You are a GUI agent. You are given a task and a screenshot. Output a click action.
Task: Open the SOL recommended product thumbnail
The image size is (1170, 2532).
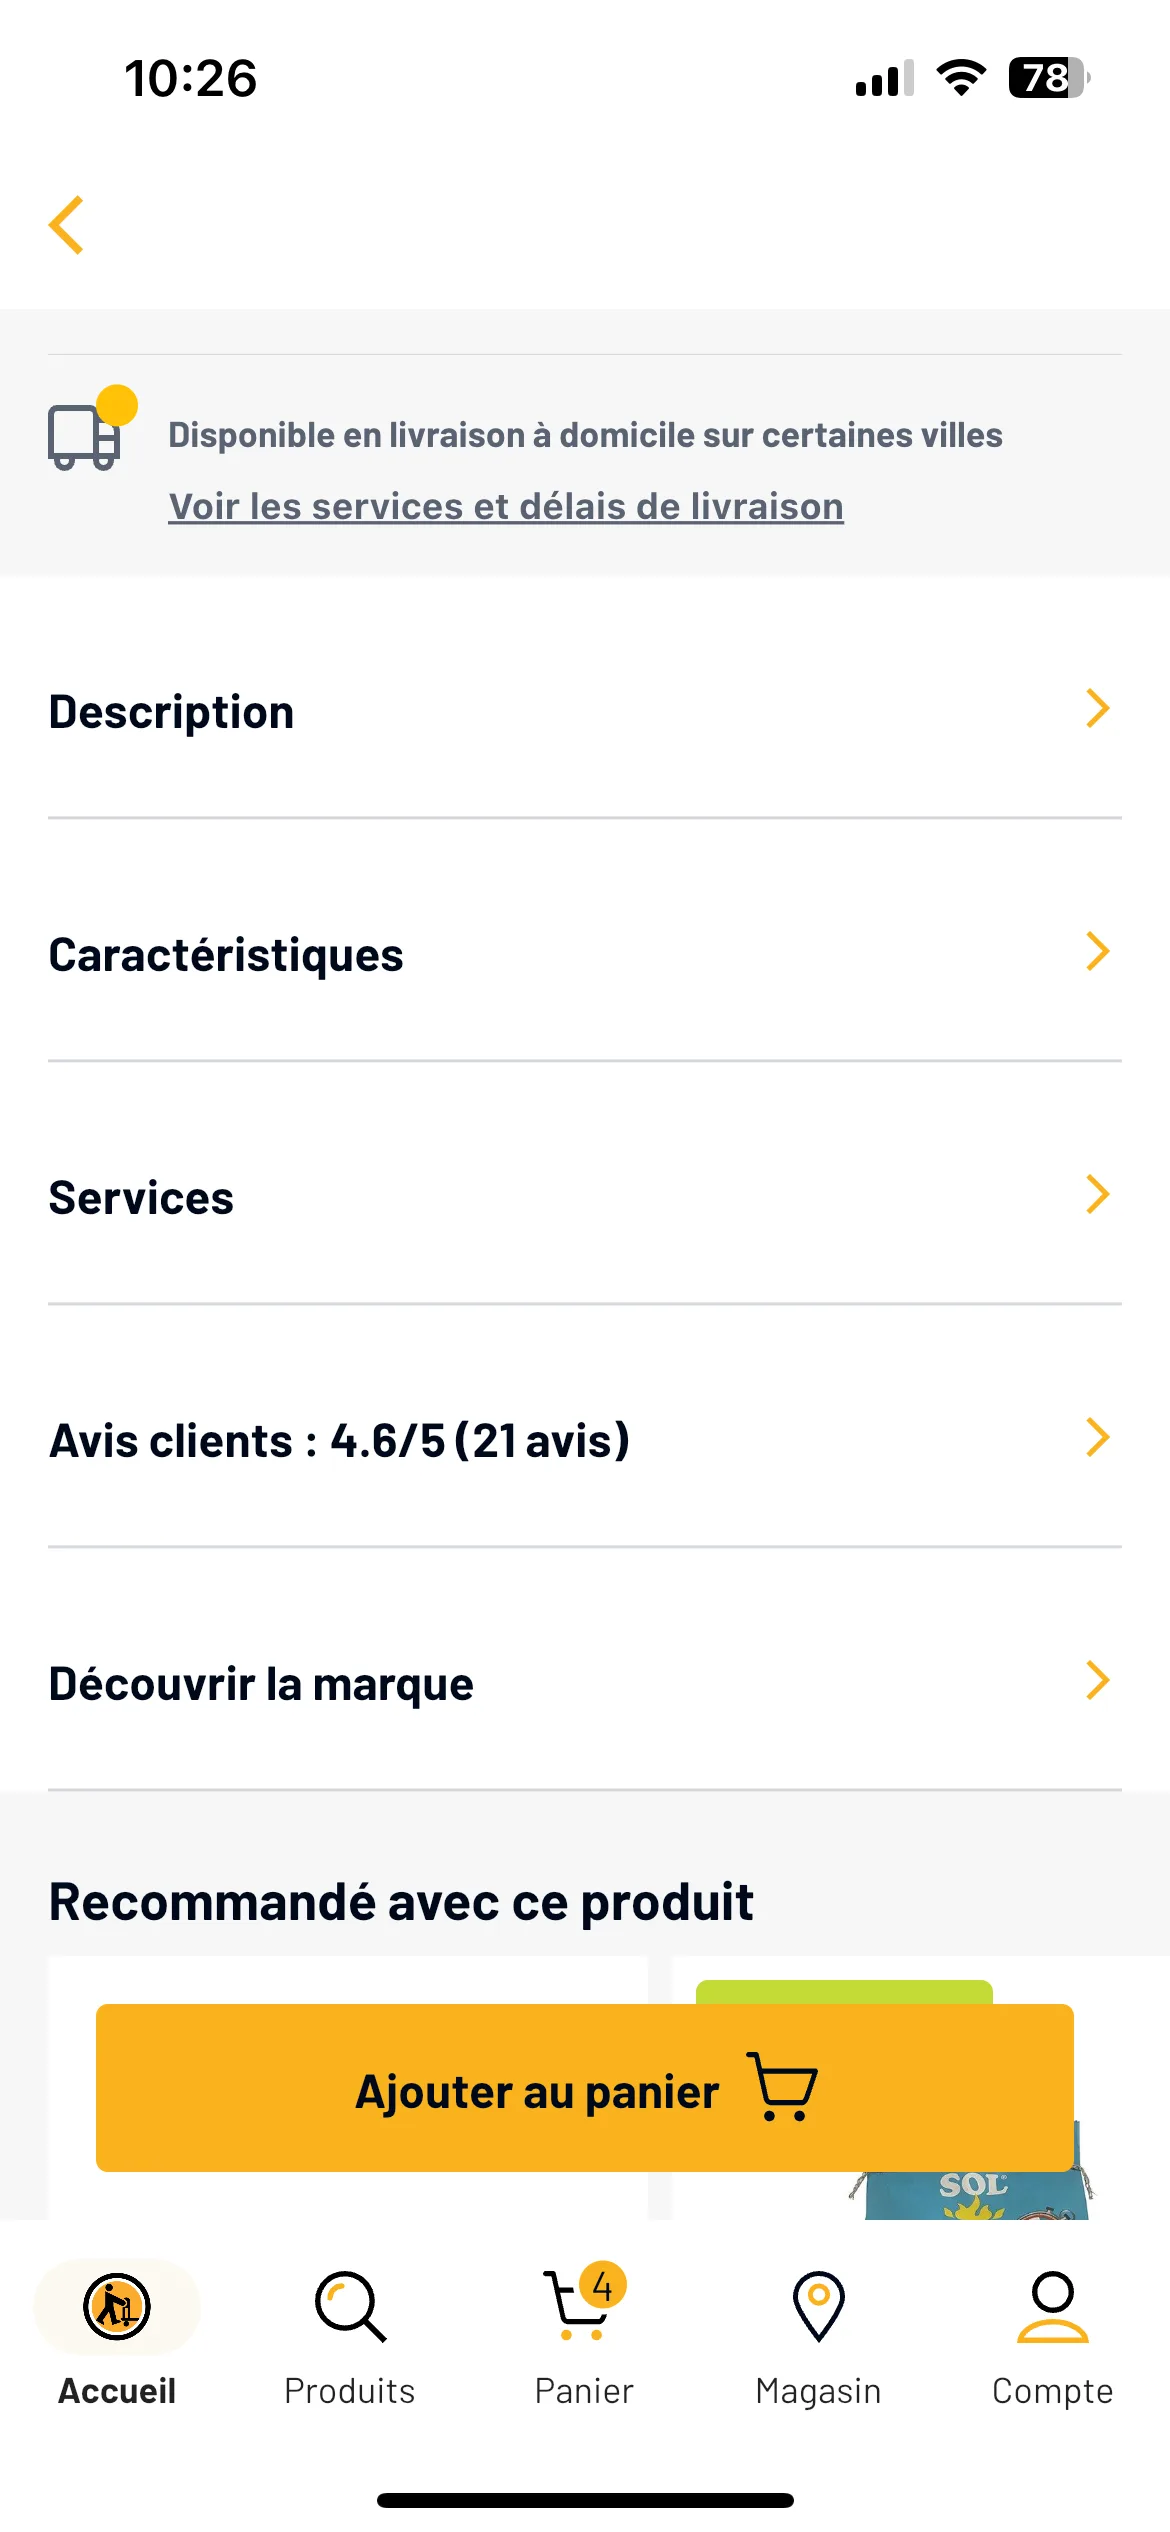(x=975, y=2195)
